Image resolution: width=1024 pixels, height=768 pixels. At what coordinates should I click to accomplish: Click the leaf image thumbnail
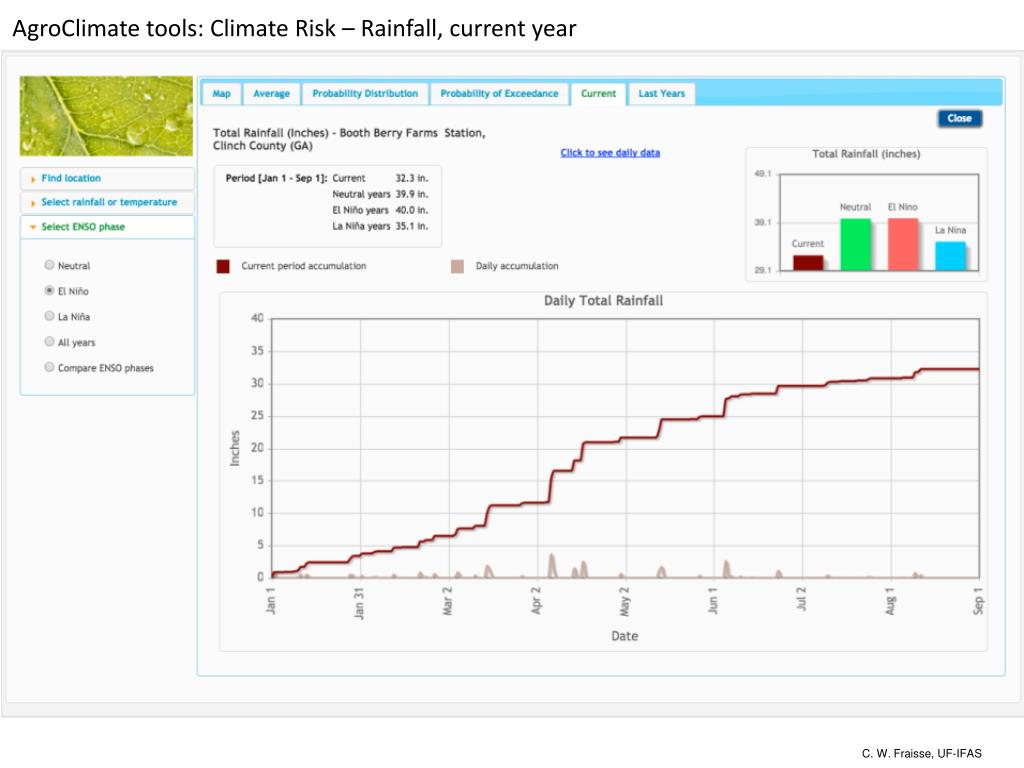point(106,116)
